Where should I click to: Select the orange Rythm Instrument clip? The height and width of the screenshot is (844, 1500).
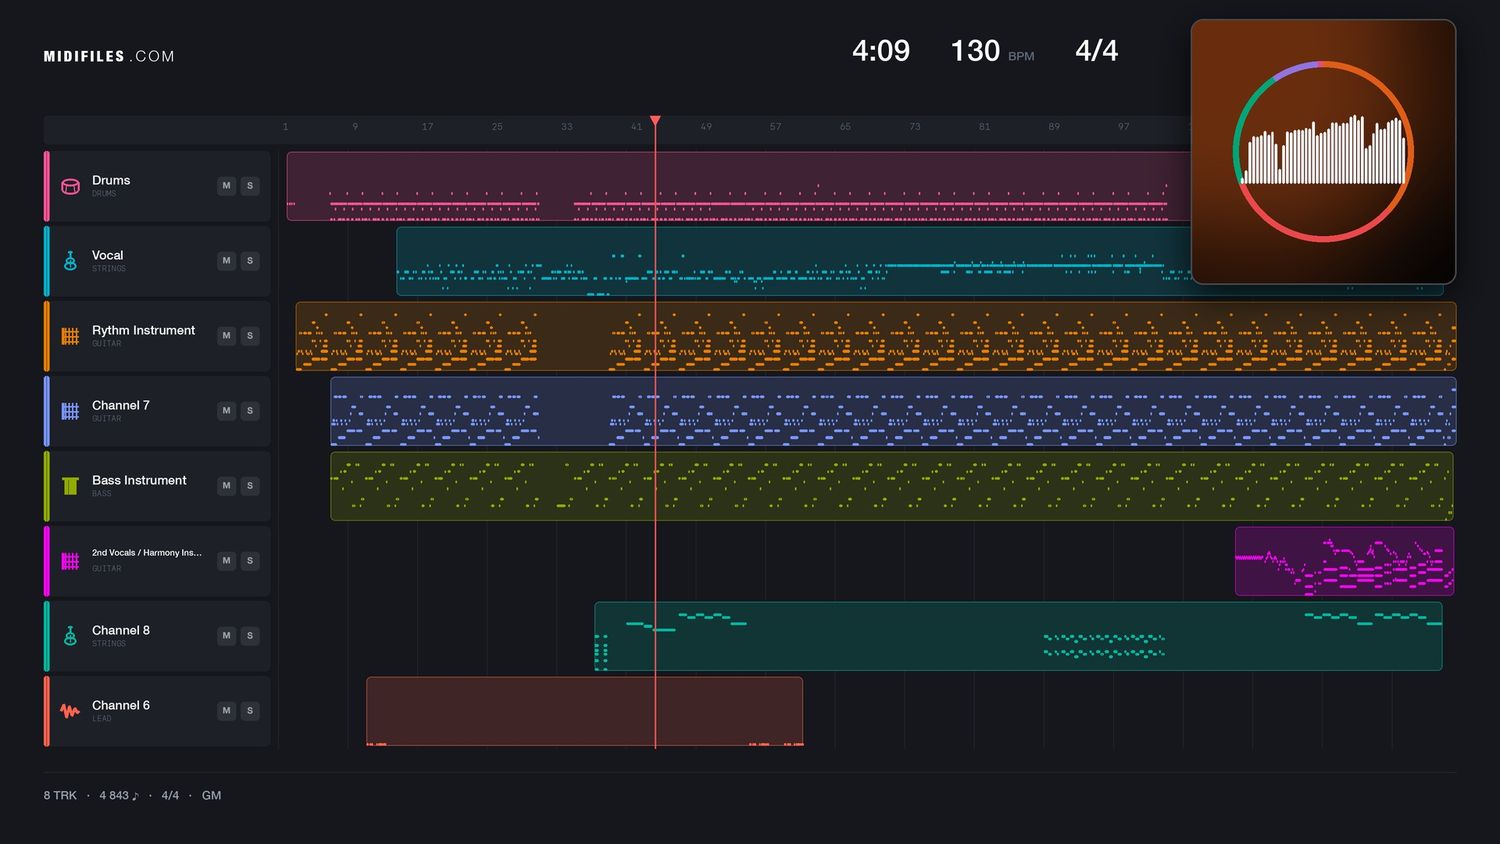[876, 336]
